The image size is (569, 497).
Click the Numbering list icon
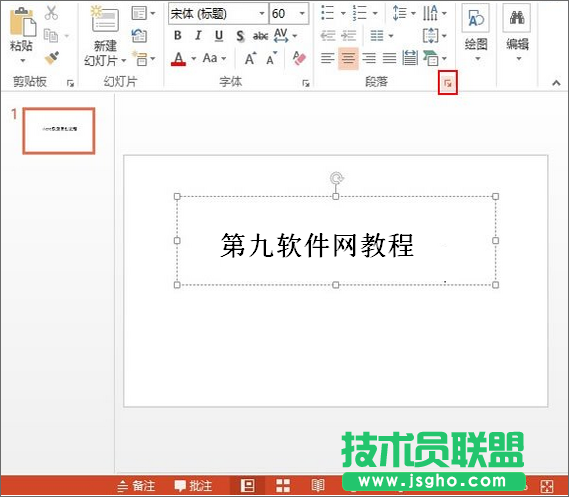[360, 13]
